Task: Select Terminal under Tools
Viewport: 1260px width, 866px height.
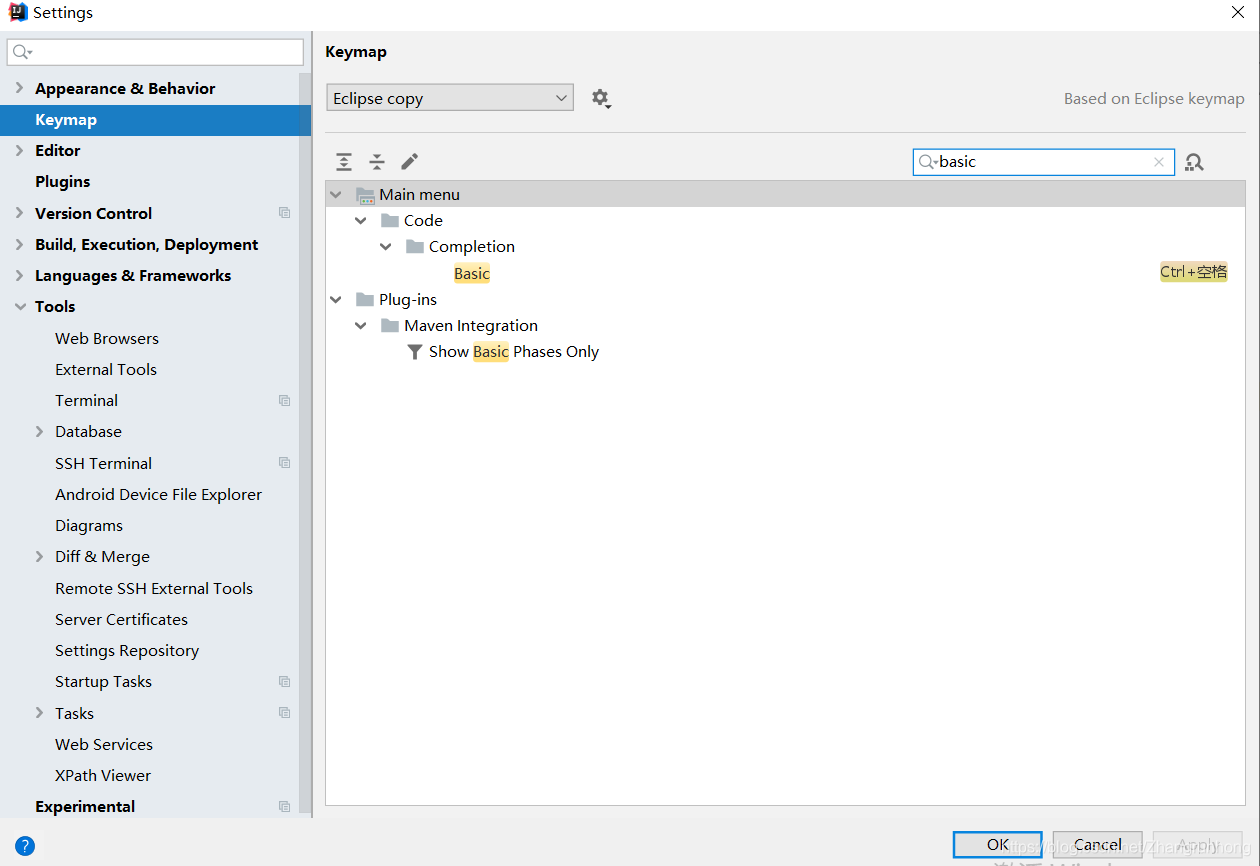Action: [86, 400]
